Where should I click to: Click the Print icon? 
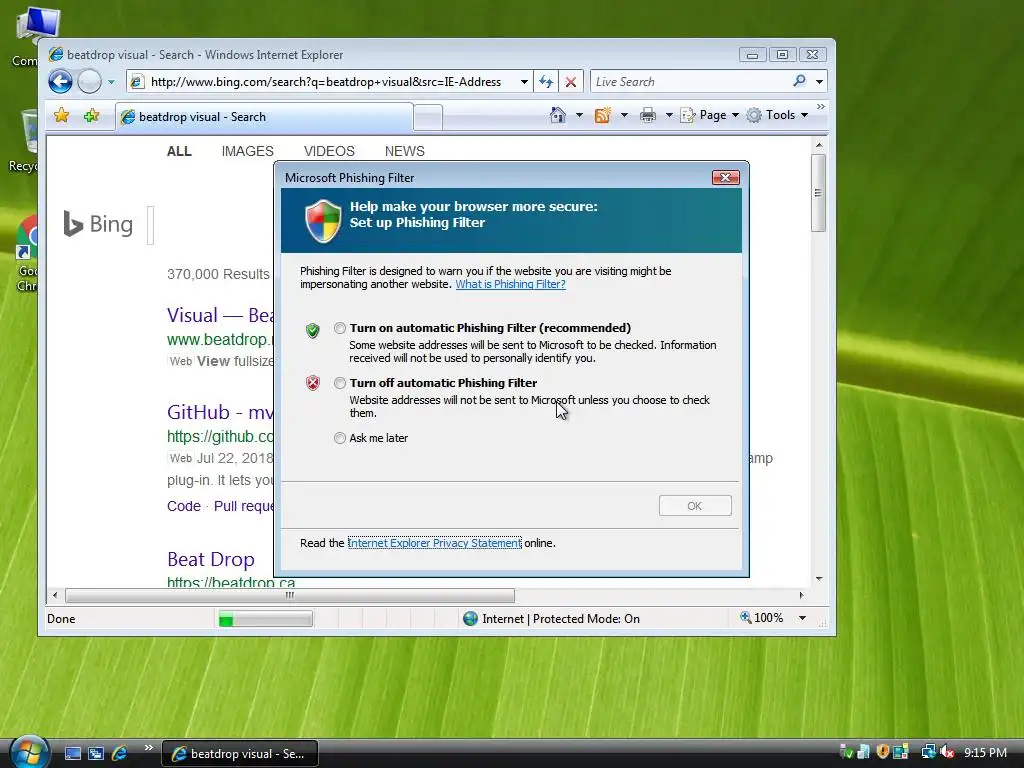[648, 116]
